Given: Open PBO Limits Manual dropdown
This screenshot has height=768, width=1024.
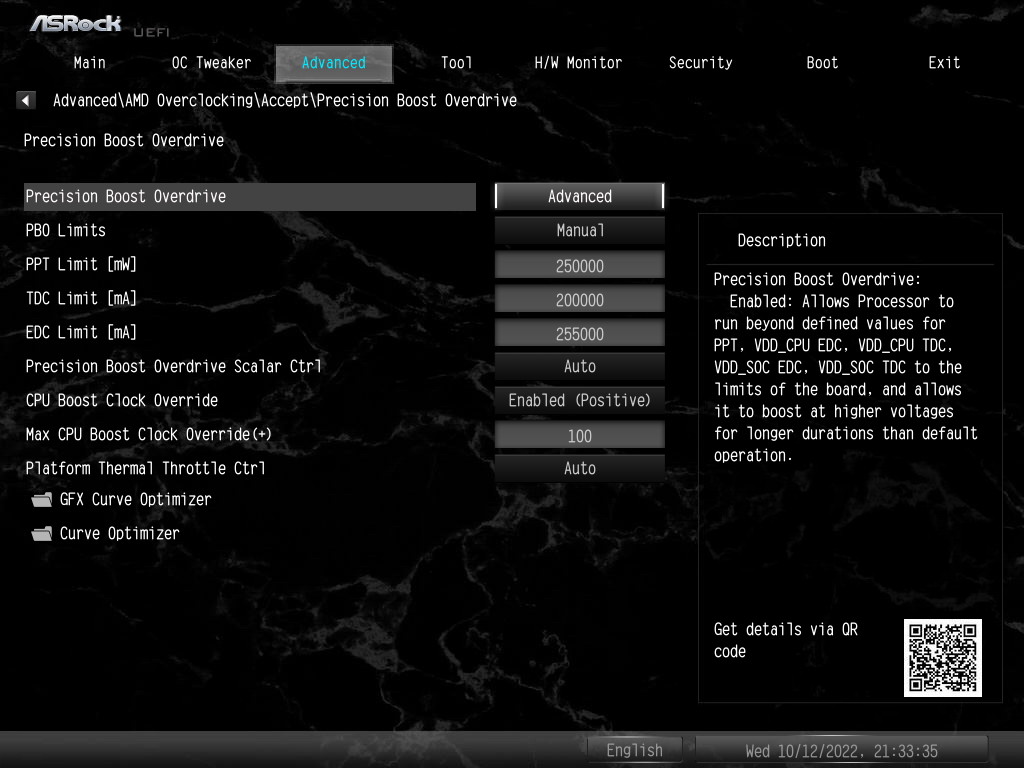Looking at the screenshot, I should [x=579, y=230].
